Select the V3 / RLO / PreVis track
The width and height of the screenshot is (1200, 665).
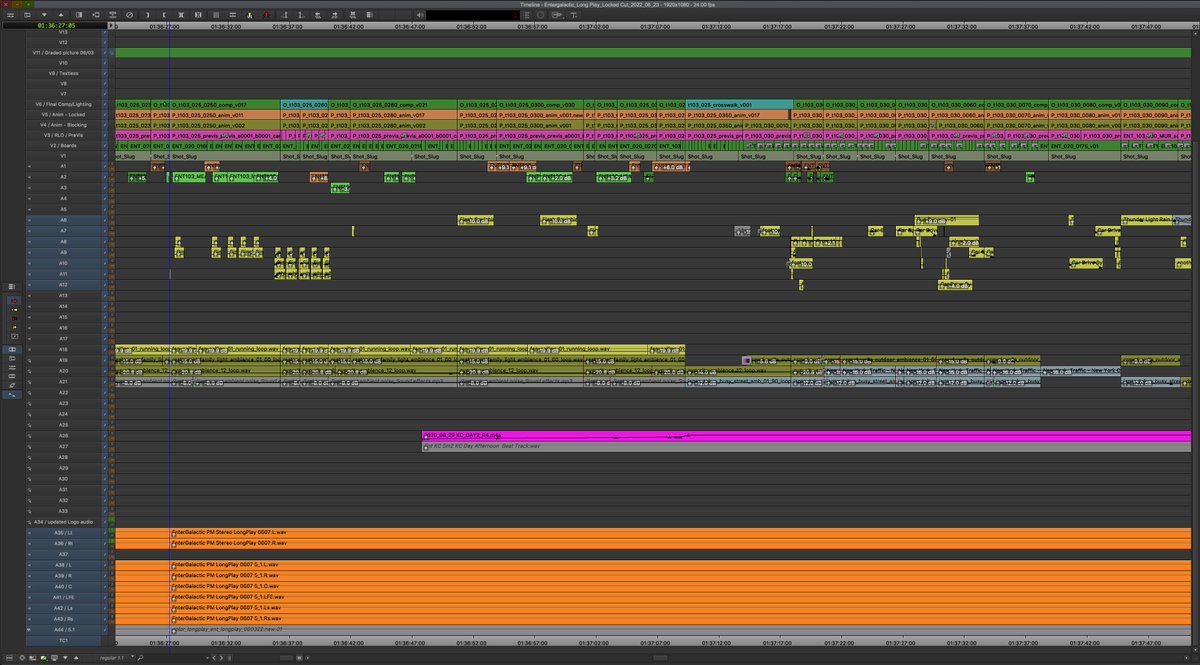pos(63,135)
